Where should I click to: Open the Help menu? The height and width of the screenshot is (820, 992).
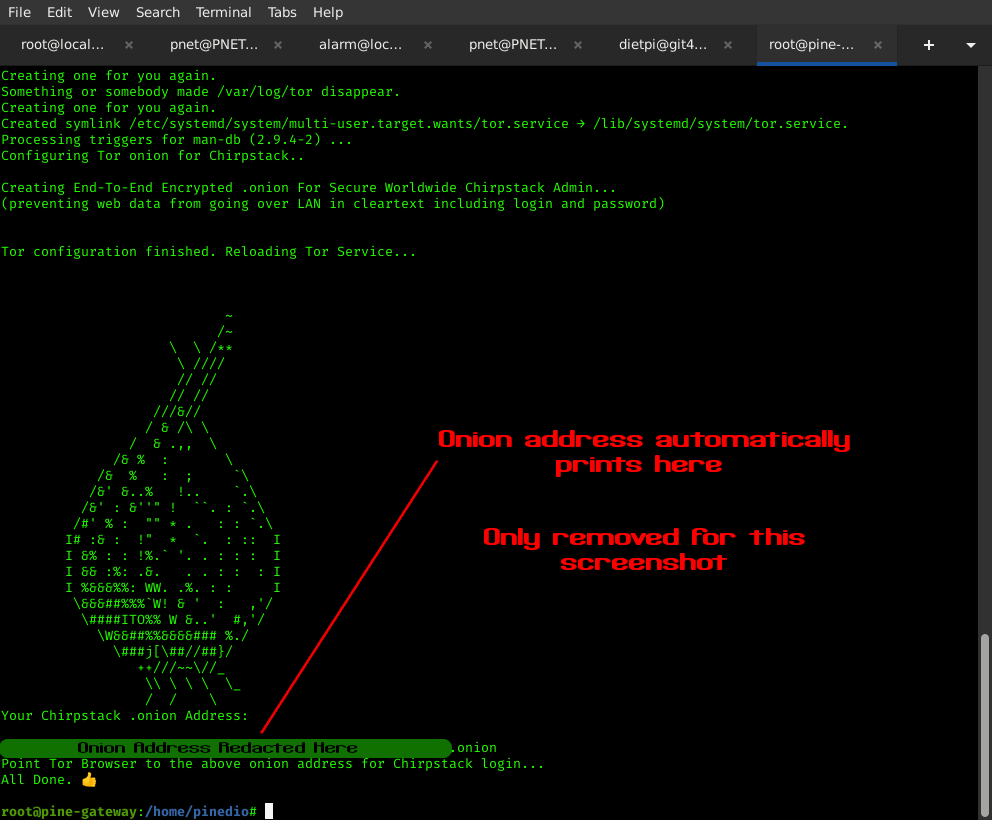coord(328,12)
